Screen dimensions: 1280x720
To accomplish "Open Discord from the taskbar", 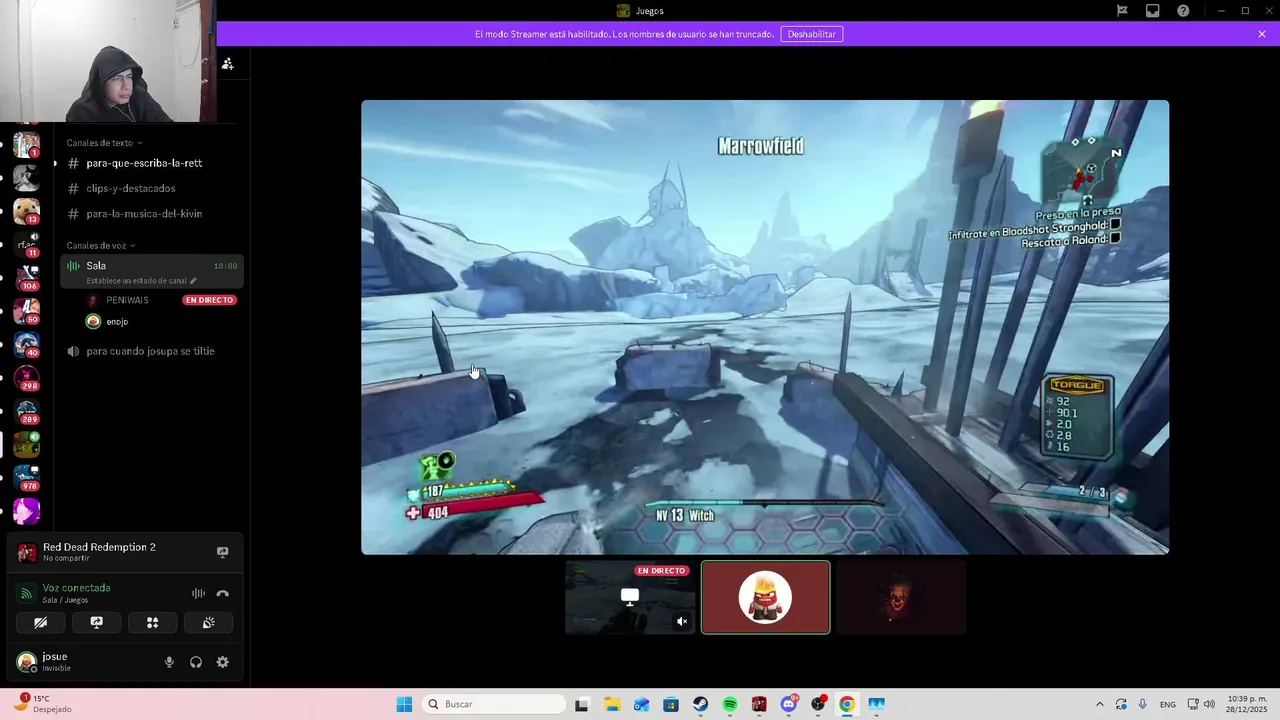I will tap(789, 704).
